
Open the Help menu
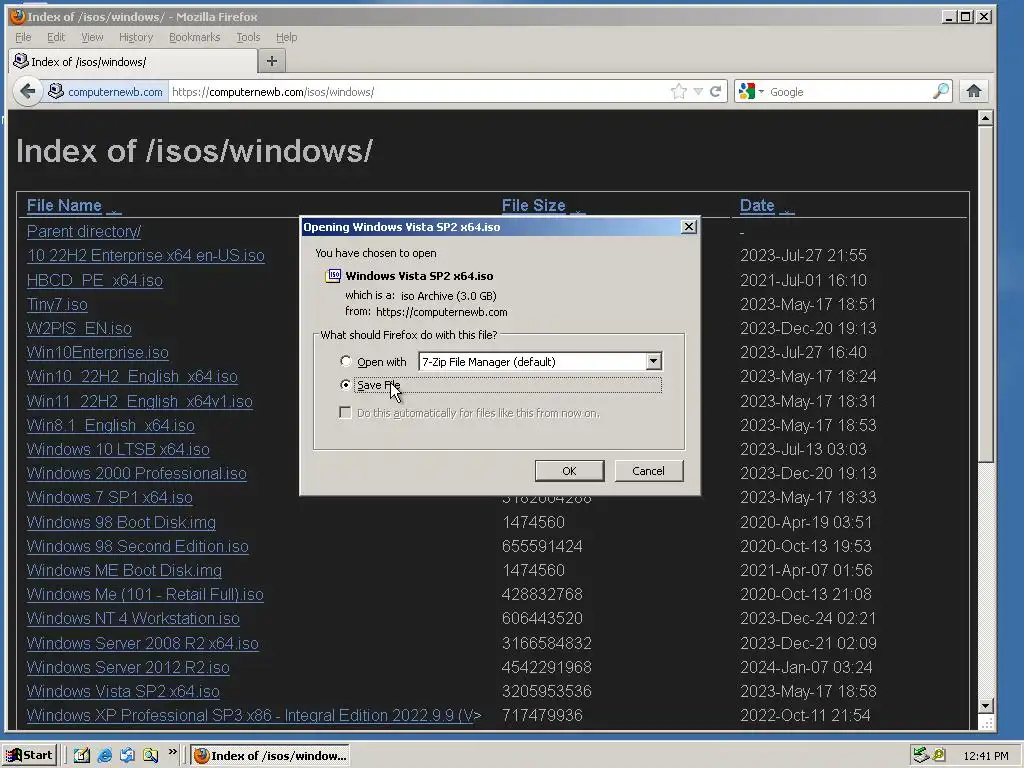pyautogui.click(x=287, y=37)
